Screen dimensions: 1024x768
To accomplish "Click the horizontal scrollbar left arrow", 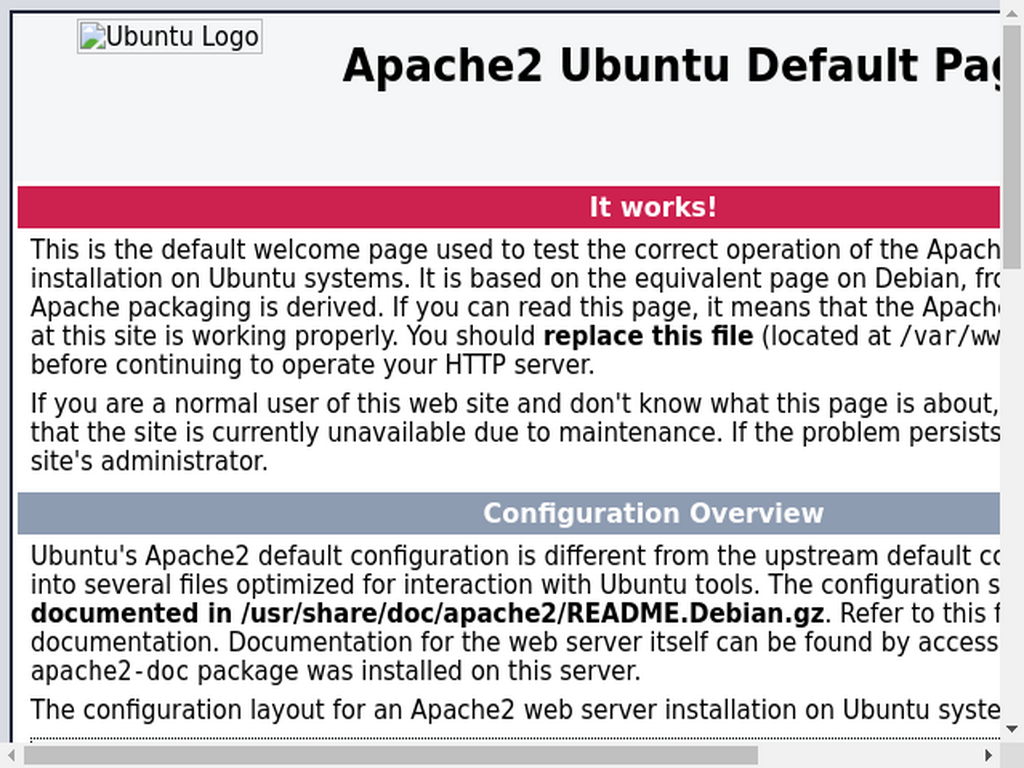I will pos(12,756).
